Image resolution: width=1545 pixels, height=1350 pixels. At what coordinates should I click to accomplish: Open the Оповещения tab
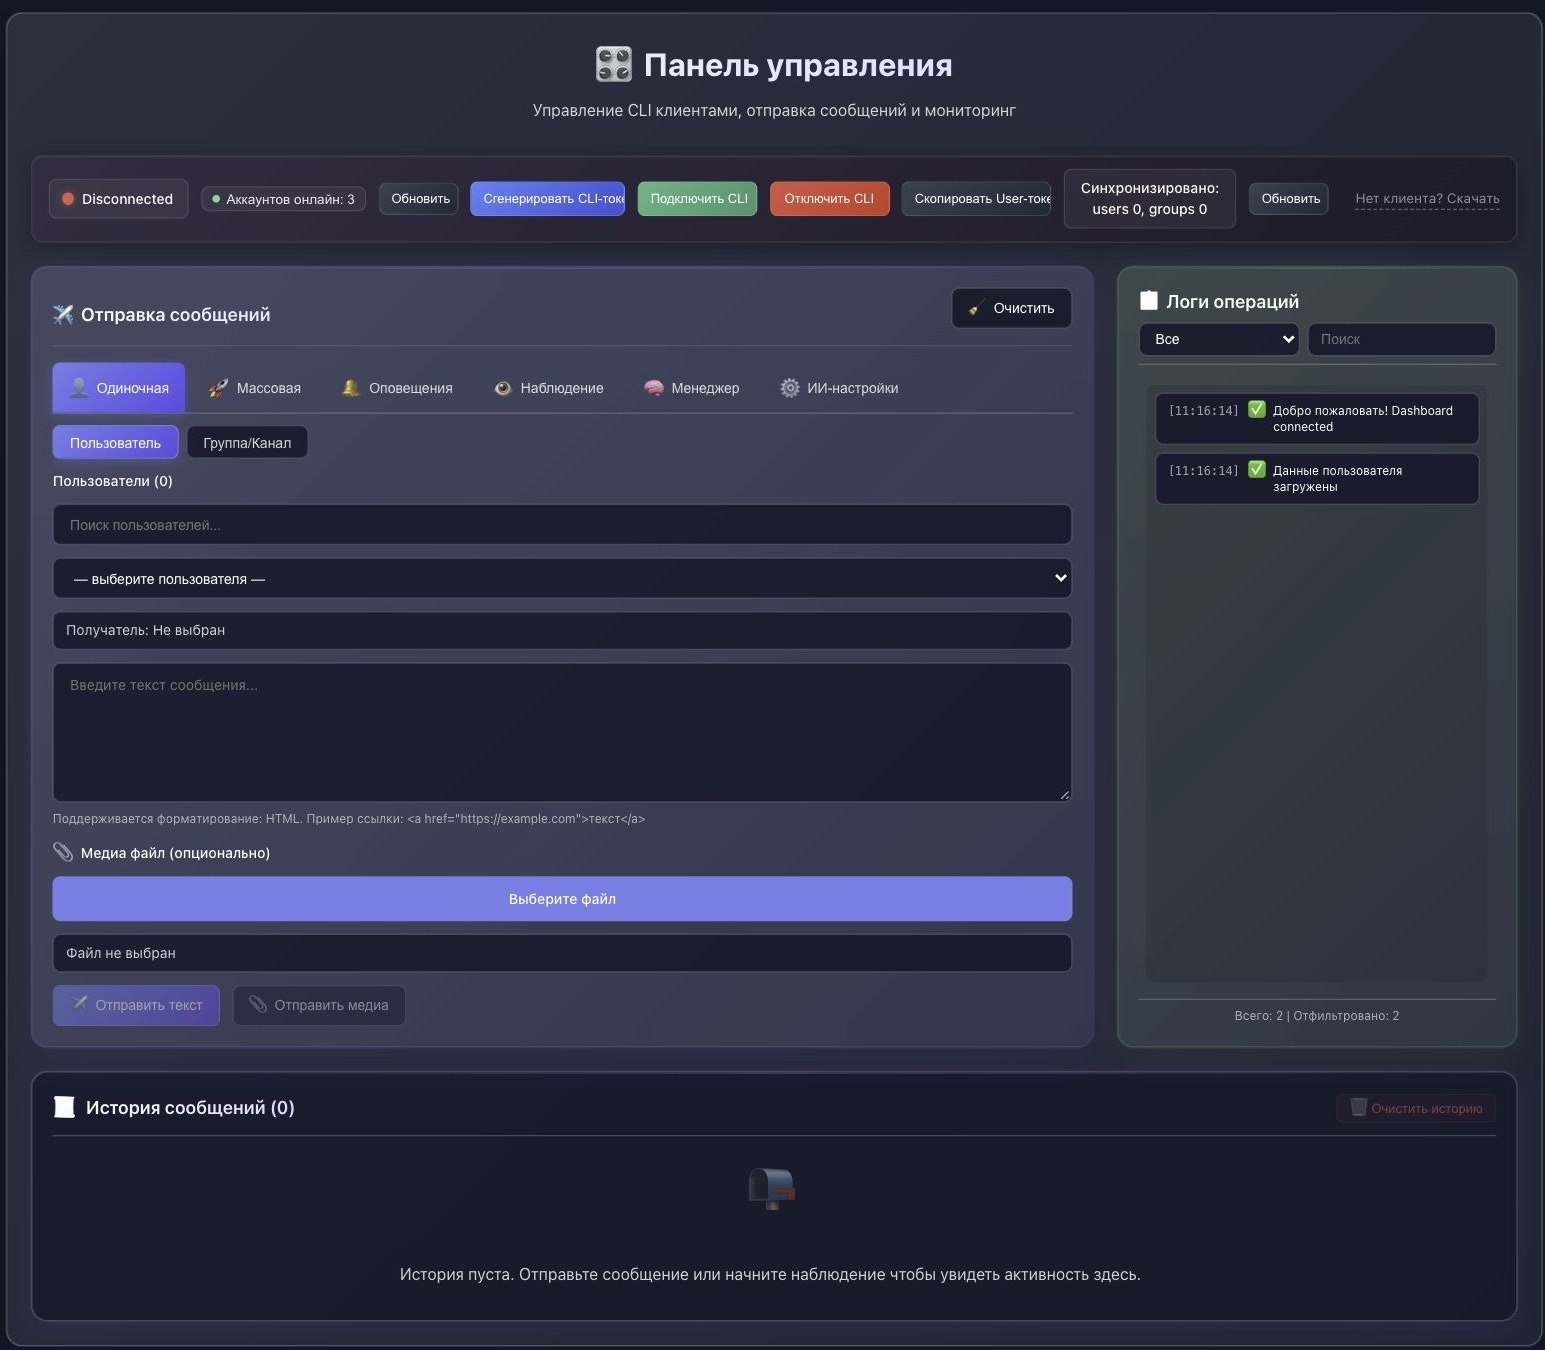[x=397, y=388]
